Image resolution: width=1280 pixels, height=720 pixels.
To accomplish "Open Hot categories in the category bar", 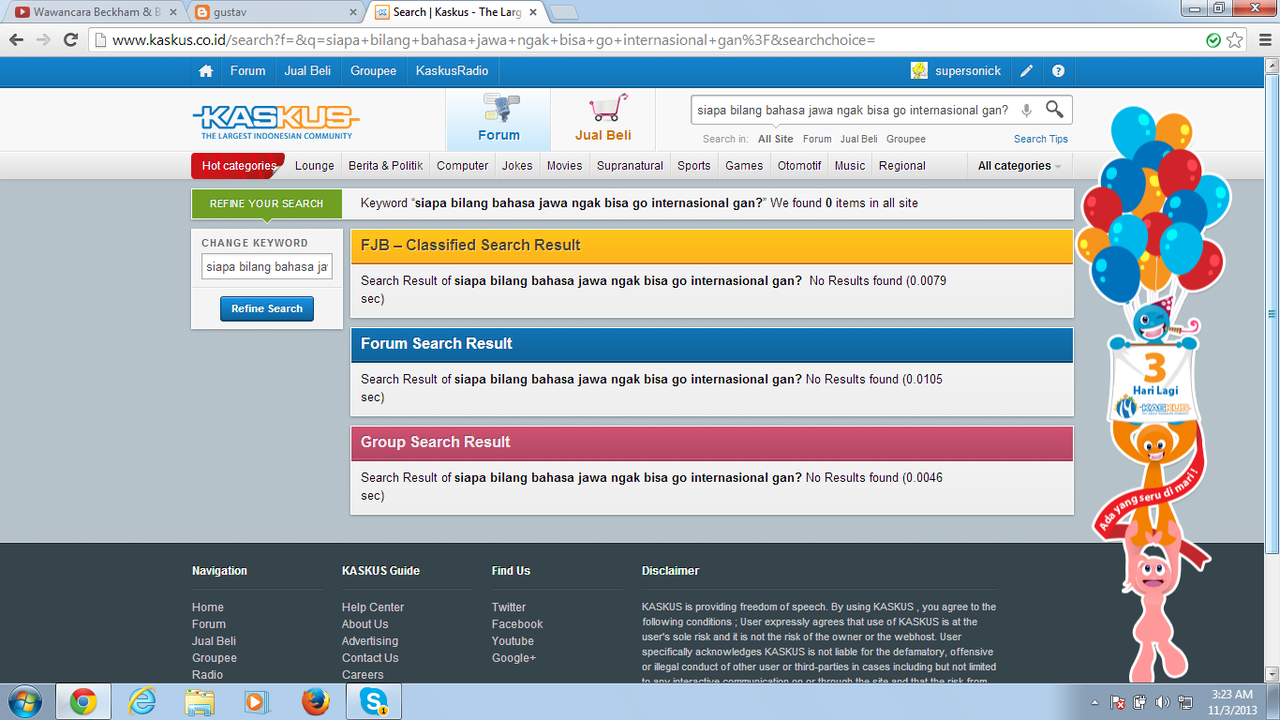I will (238, 166).
